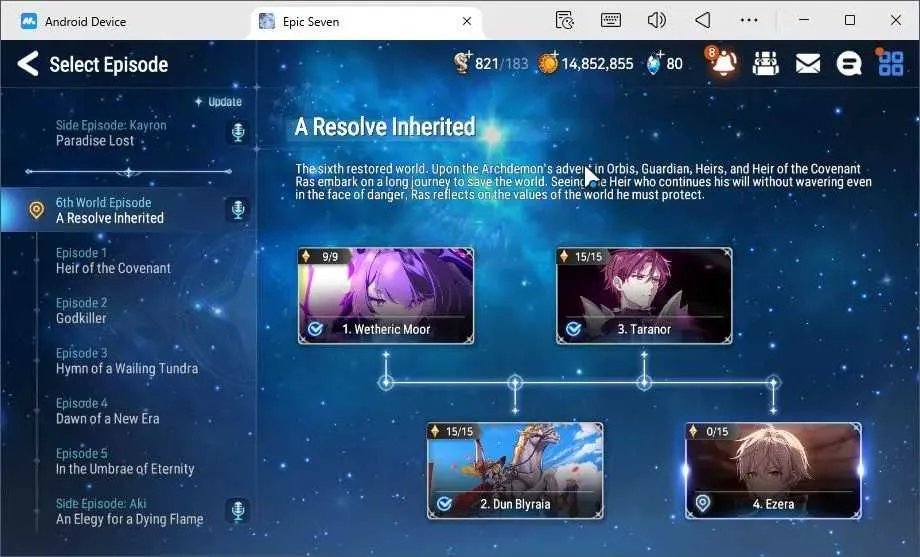Open the 4. Ezera chapter card

click(x=773, y=471)
